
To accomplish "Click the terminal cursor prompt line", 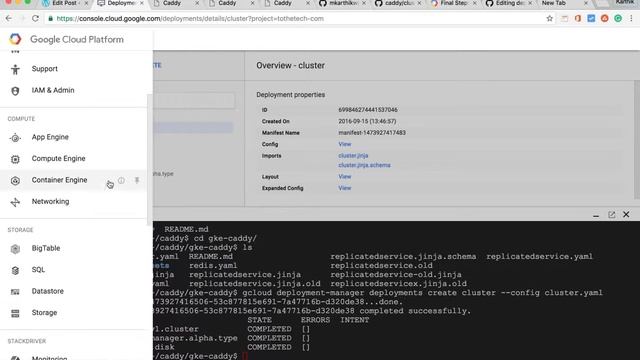I will coord(200,356).
